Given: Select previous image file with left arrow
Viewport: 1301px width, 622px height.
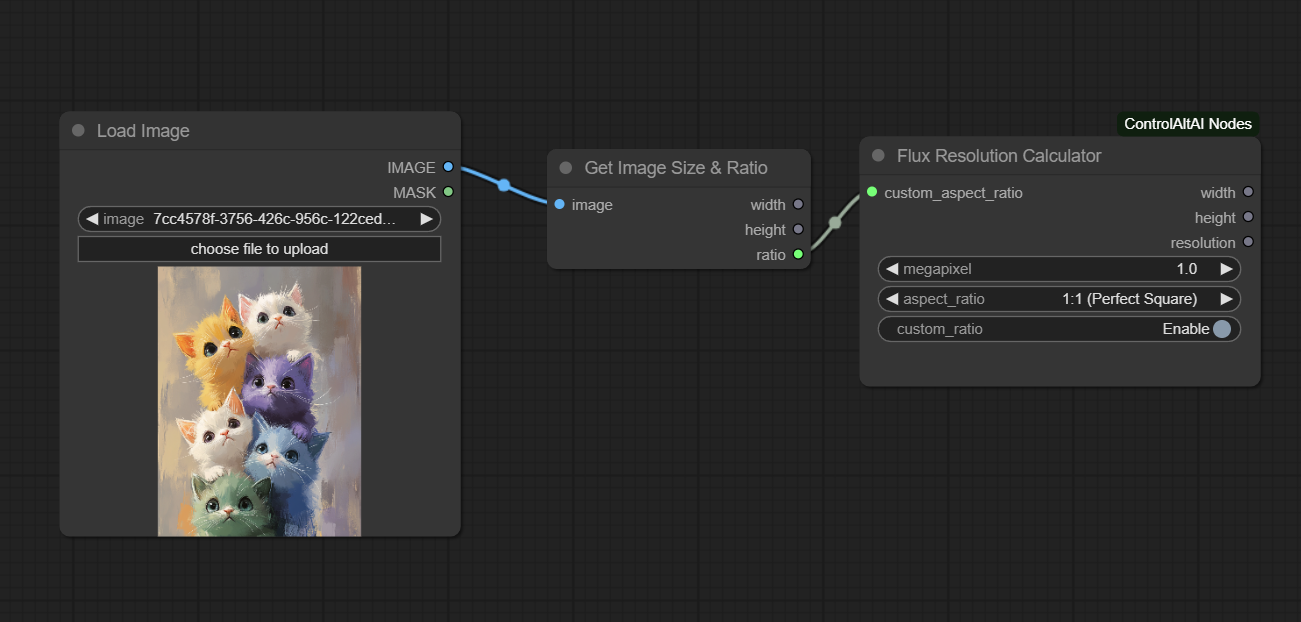Looking at the screenshot, I should click(x=92, y=219).
